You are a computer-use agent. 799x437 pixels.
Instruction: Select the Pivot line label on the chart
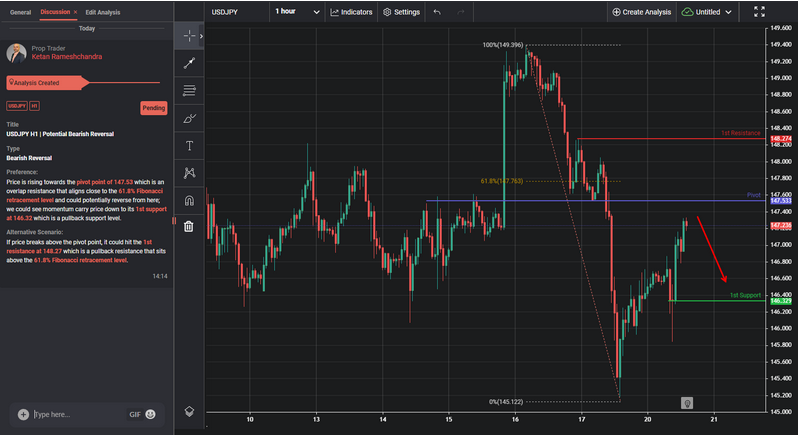point(754,195)
